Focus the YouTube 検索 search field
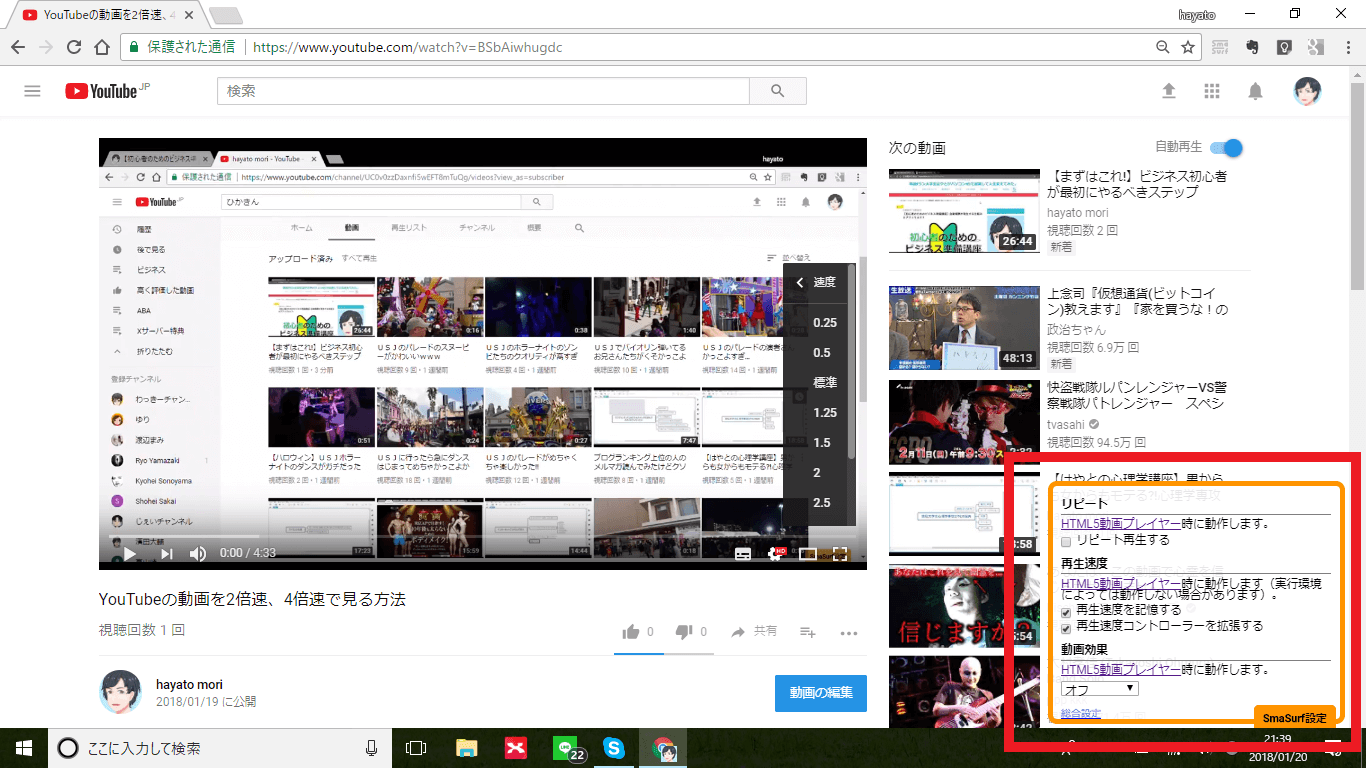The image size is (1366, 768). 483,91
